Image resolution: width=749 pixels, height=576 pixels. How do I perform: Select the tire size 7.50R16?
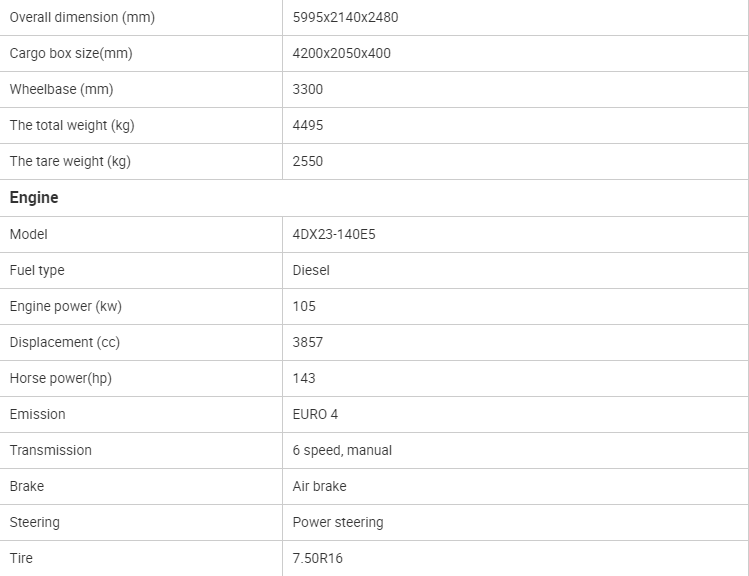pos(318,558)
